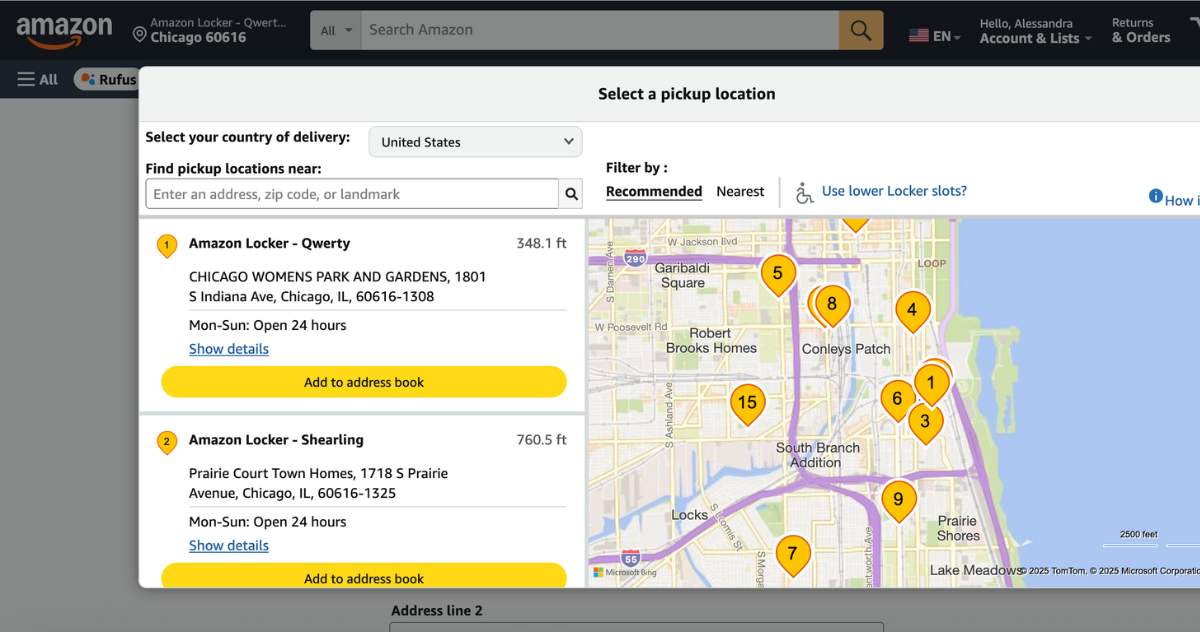This screenshot has height=632, width=1200.
Task: Click the Microsoft Bing logo on map
Action: pyautogui.click(x=625, y=572)
